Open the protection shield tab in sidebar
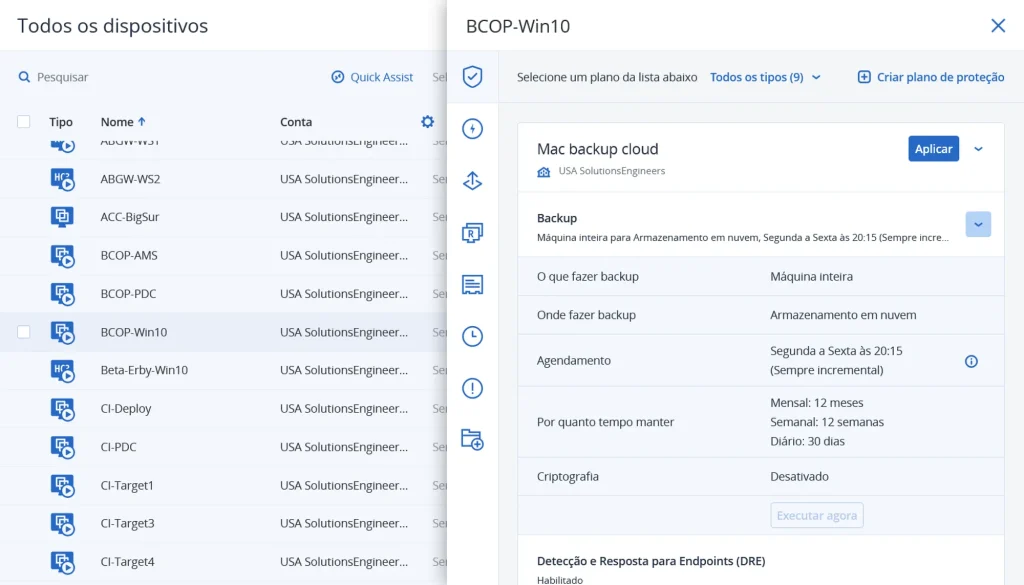The width and height of the screenshot is (1024, 585). pyautogui.click(x=472, y=77)
